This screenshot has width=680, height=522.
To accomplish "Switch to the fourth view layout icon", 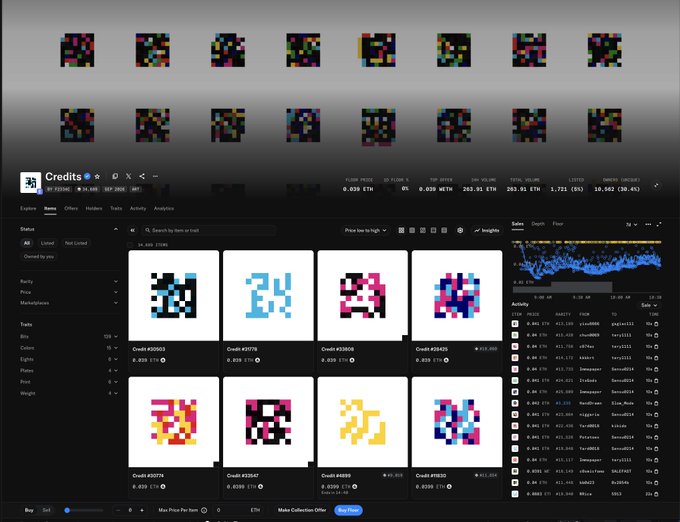I will 433,230.
